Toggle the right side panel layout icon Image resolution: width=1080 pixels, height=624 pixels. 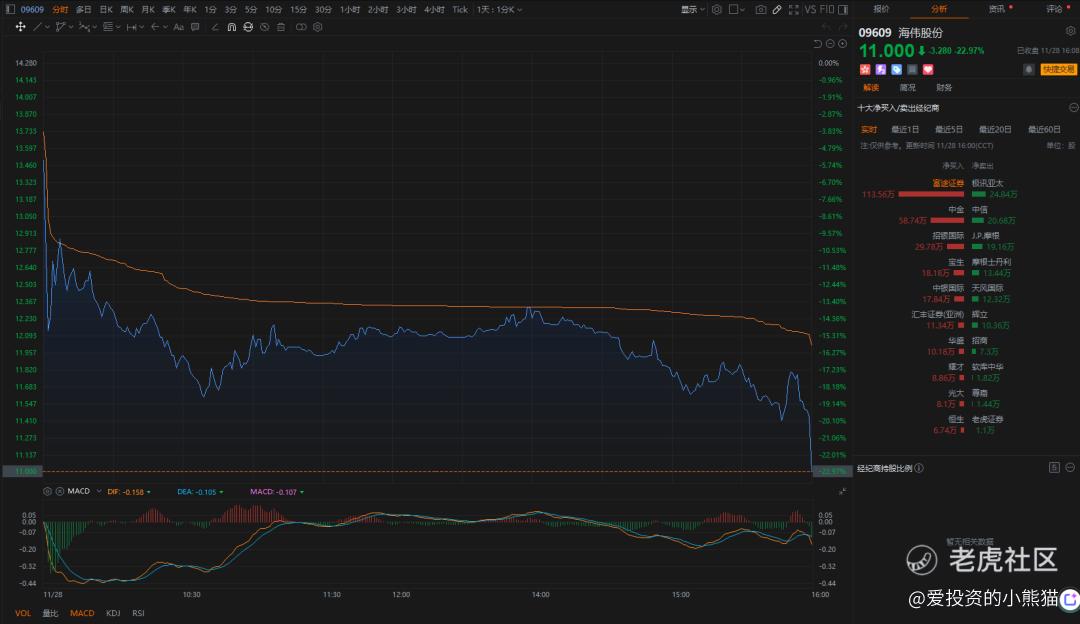coord(843,10)
